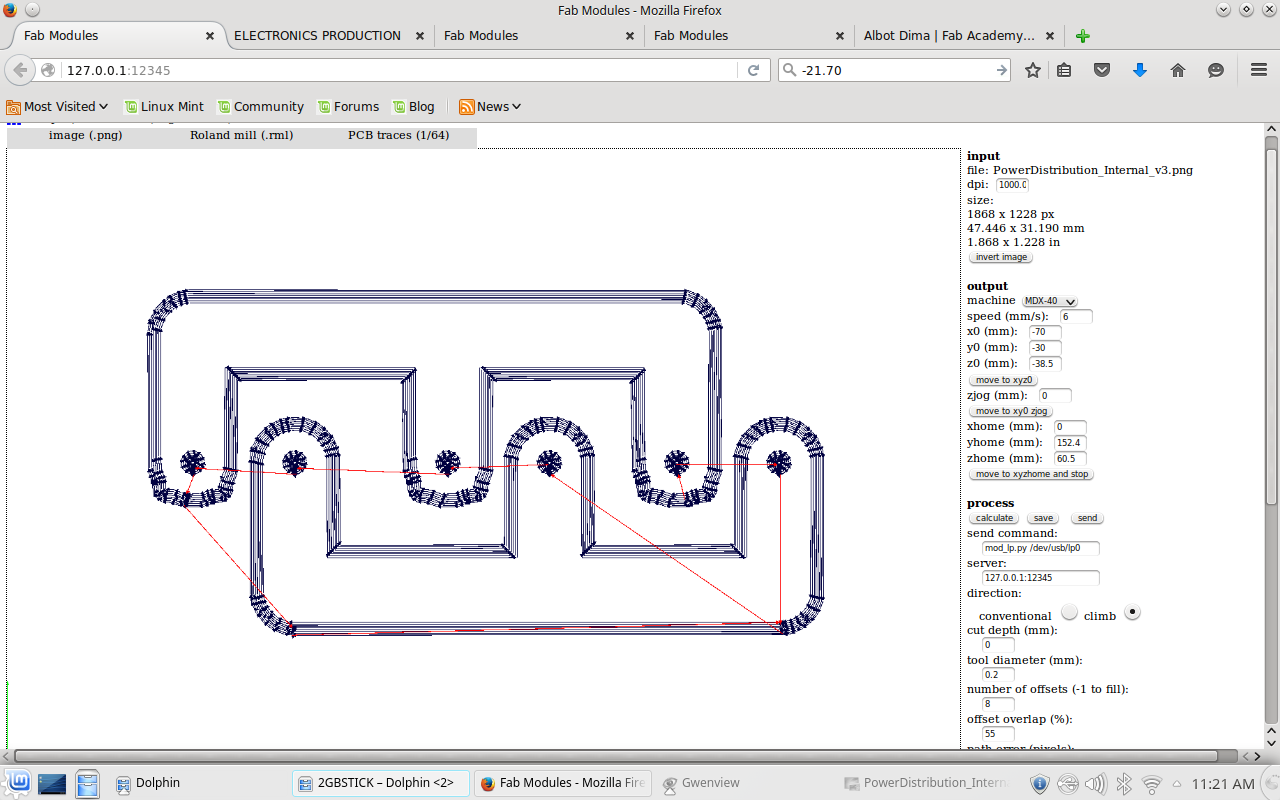This screenshot has height=800, width=1280.
Task: Click the invert image button
Action: pos(1001,257)
